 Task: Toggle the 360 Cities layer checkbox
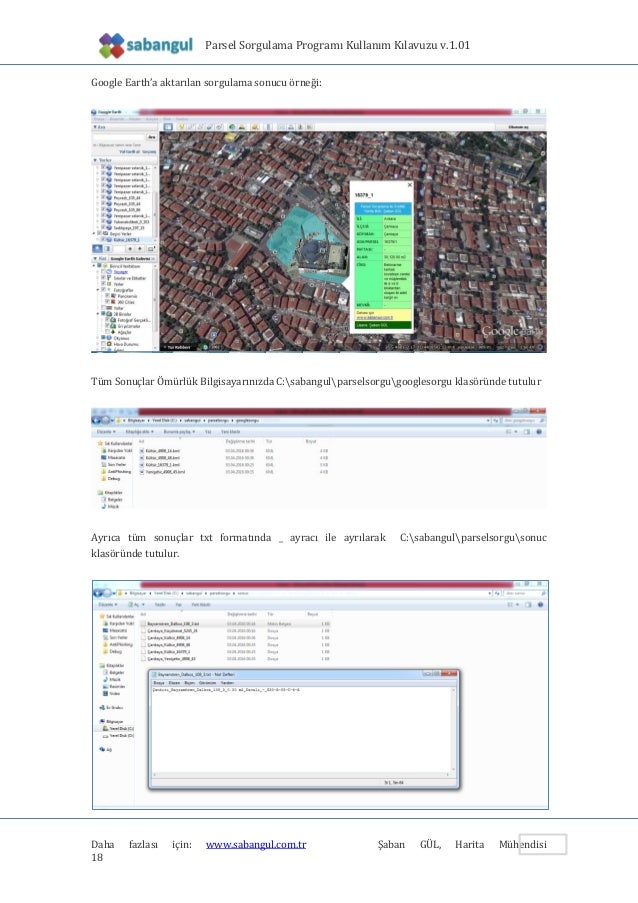[107, 302]
